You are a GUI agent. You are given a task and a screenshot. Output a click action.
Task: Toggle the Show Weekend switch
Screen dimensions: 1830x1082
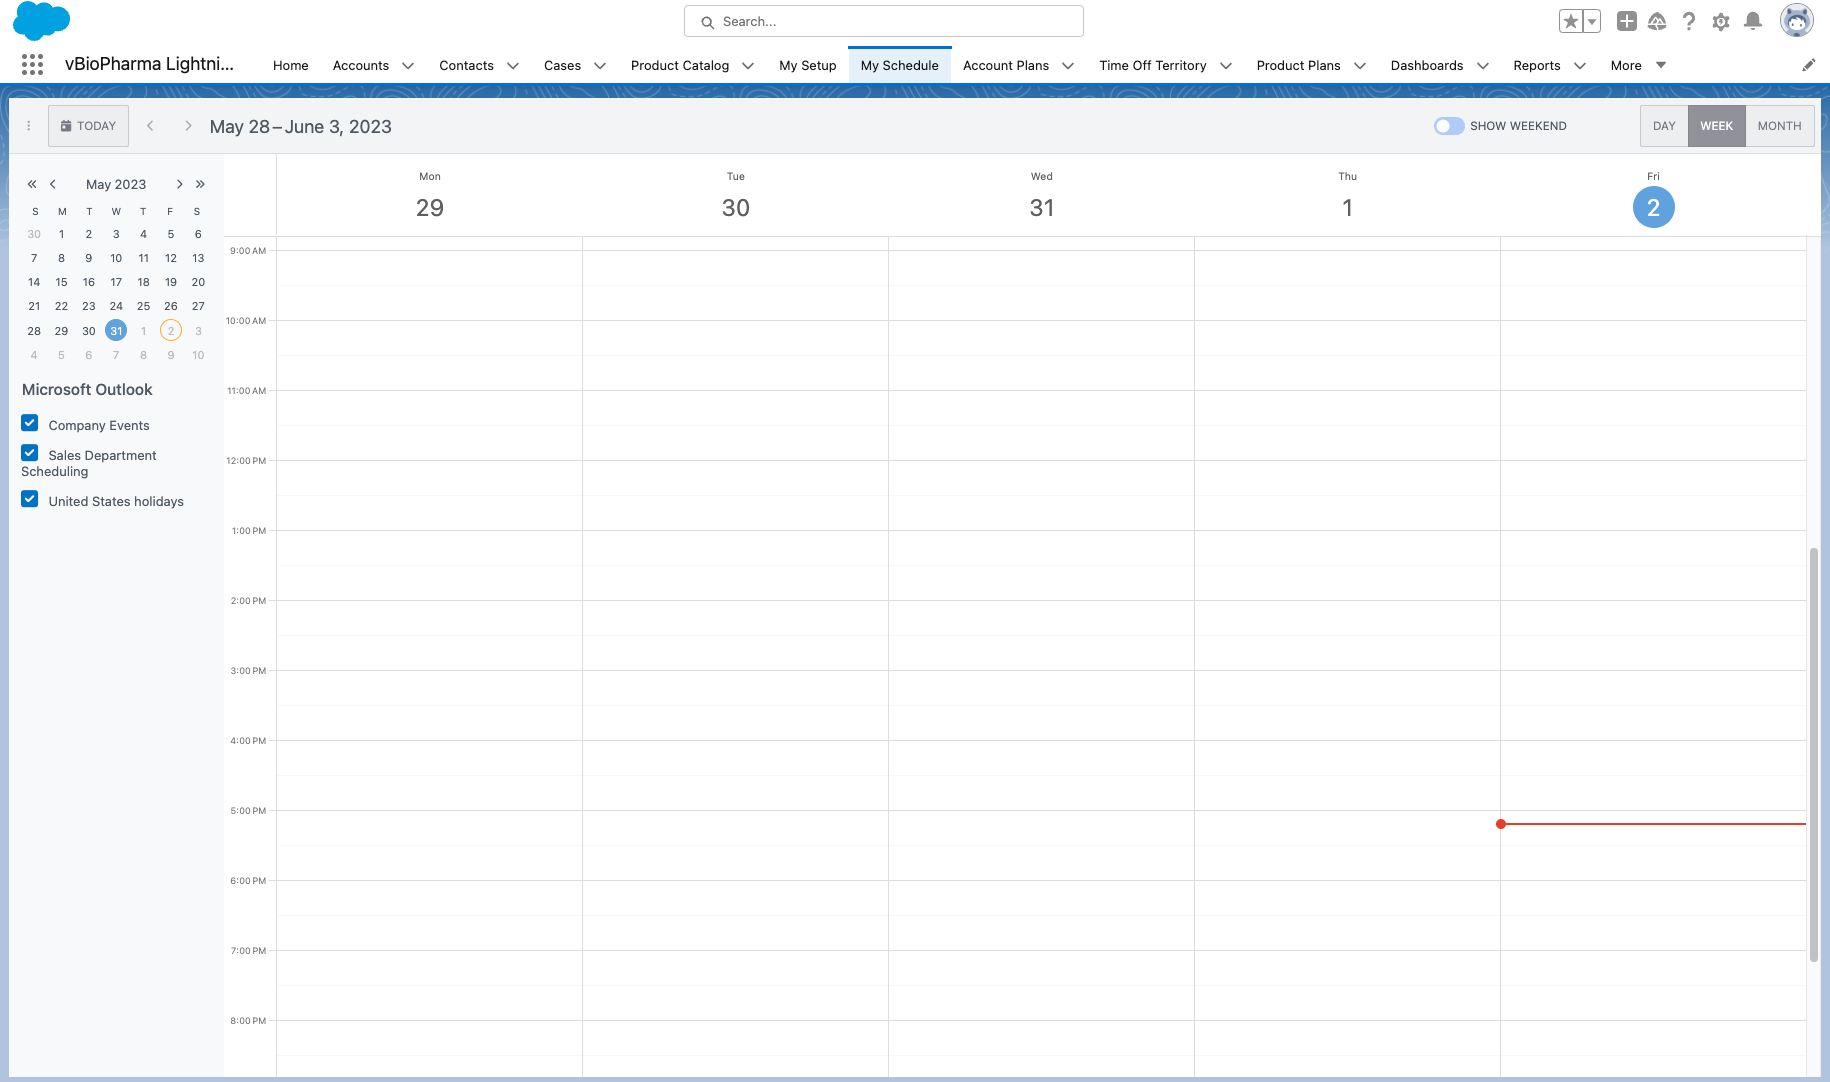pos(1448,126)
